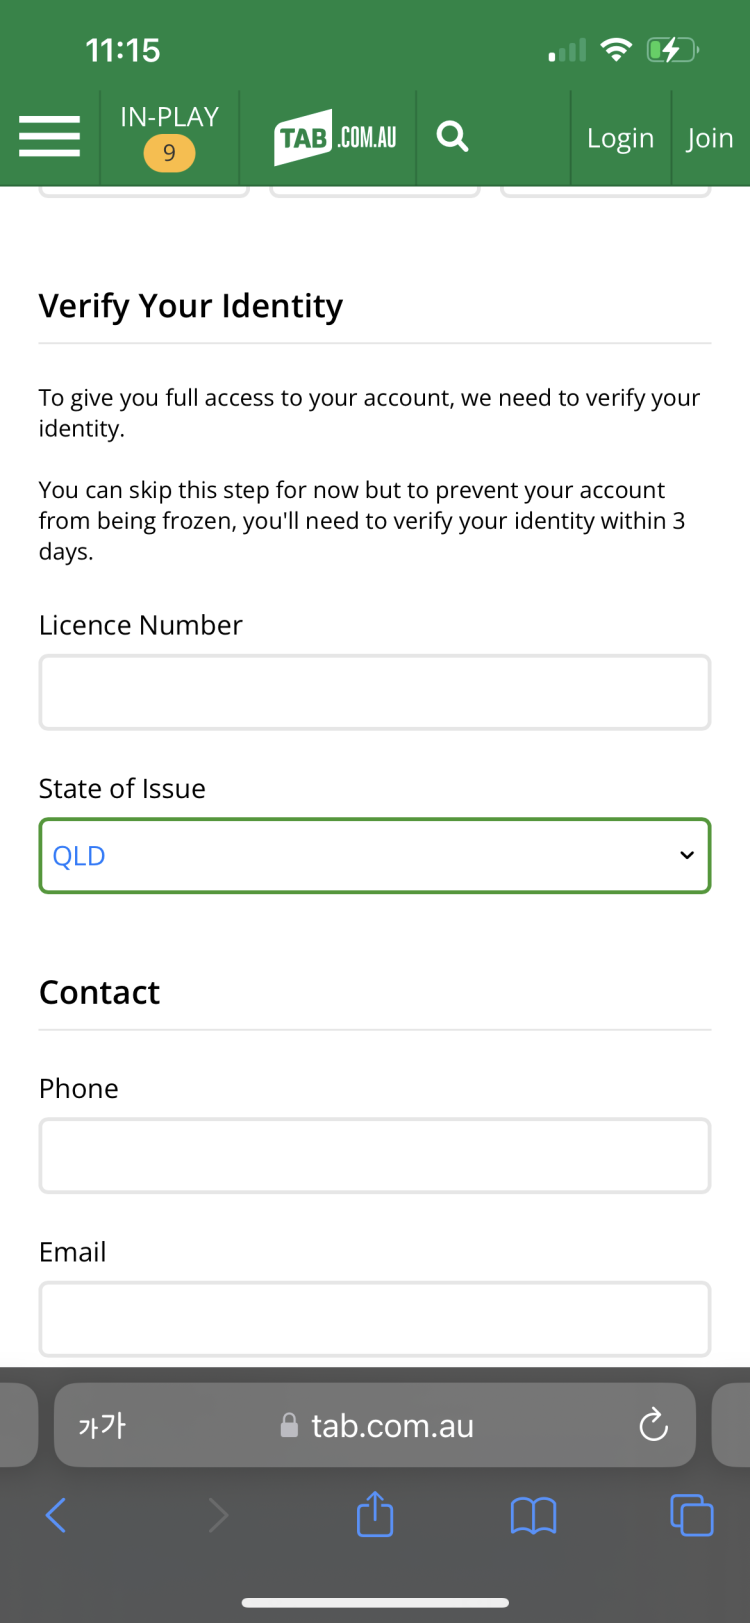This screenshot has width=750, height=1623.
Task: Open the IN-PLAY section
Action: [169, 117]
